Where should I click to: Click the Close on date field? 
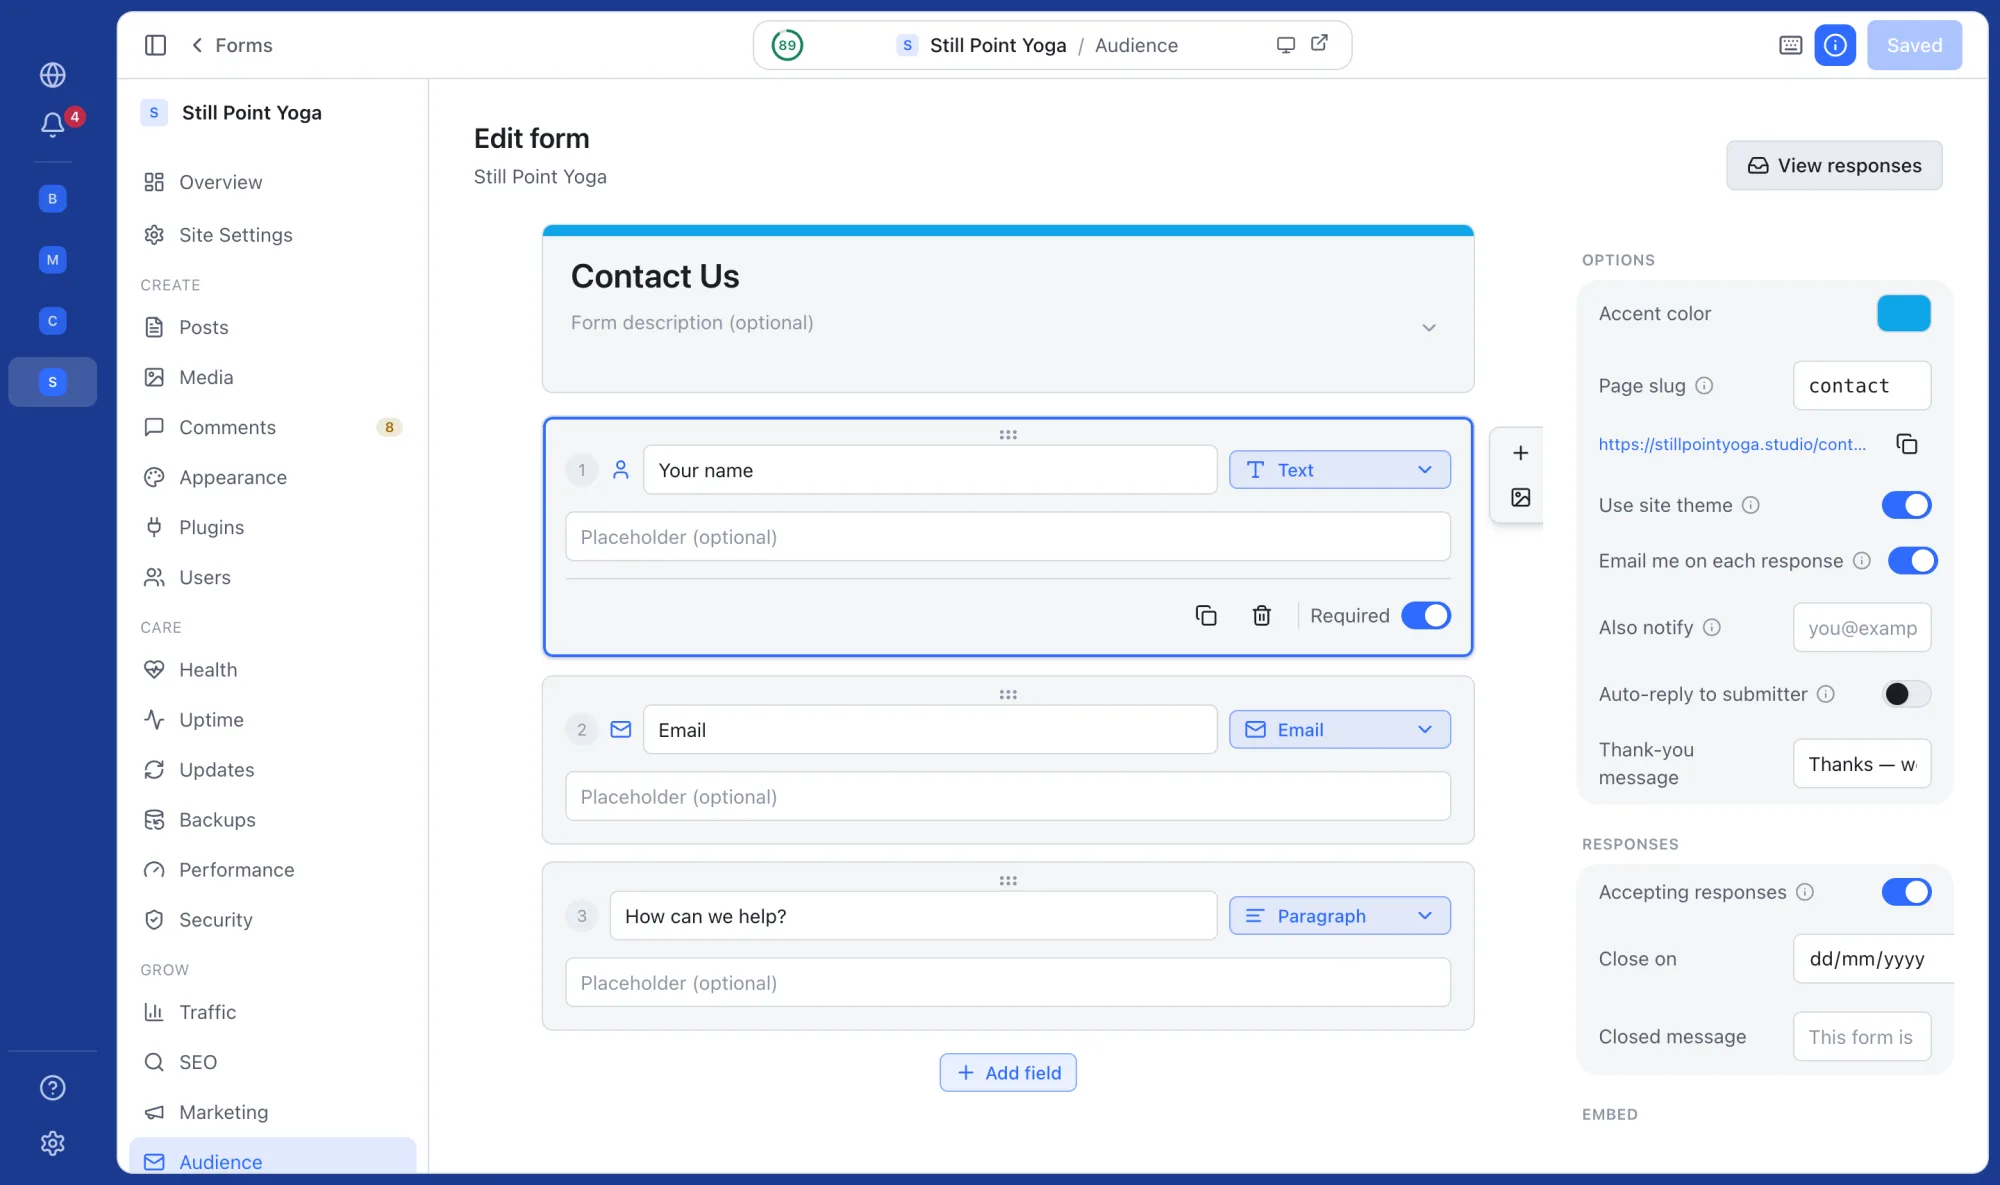pyautogui.click(x=1873, y=959)
